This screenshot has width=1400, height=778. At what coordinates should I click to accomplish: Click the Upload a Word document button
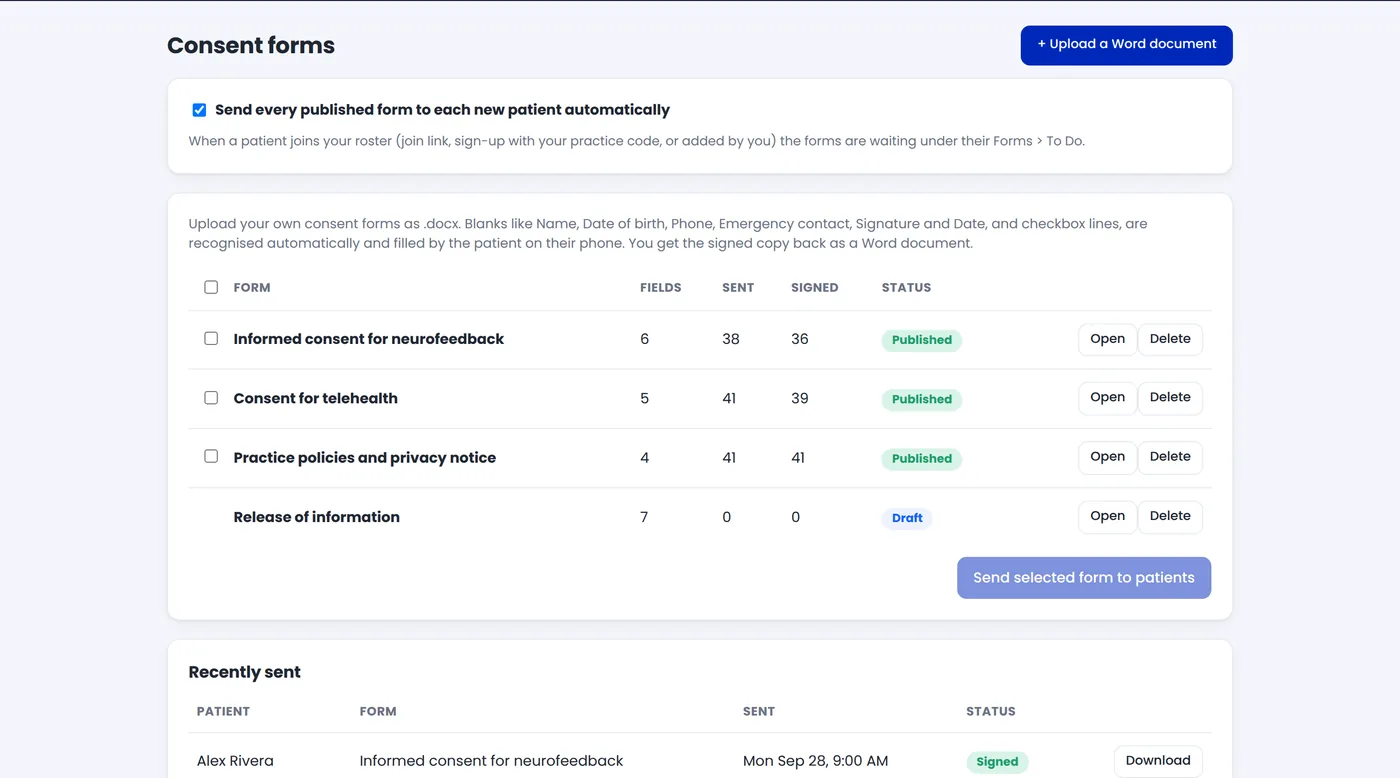click(x=1126, y=45)
